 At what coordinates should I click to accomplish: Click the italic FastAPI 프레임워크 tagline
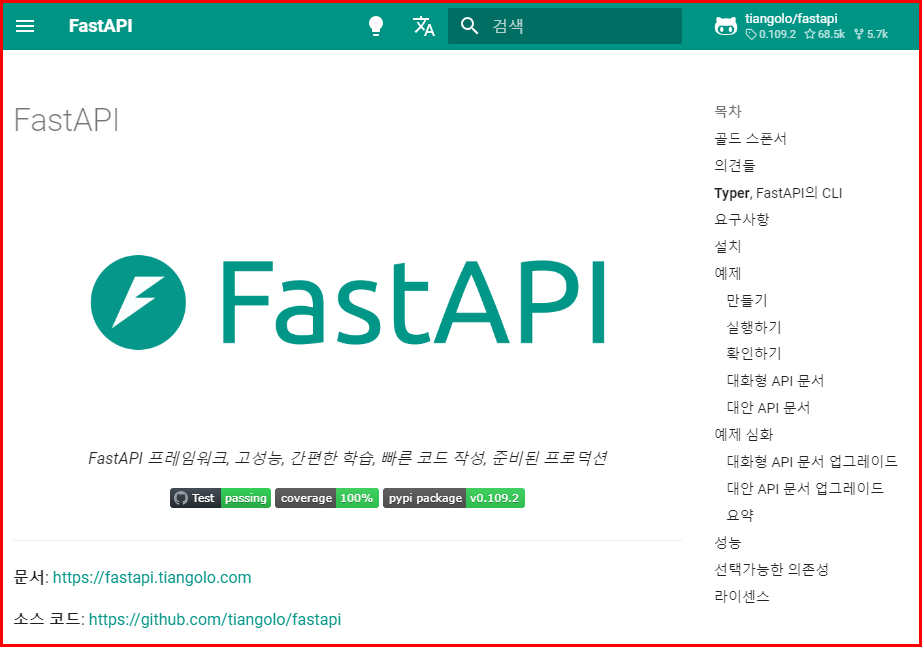tap(347, 458)
